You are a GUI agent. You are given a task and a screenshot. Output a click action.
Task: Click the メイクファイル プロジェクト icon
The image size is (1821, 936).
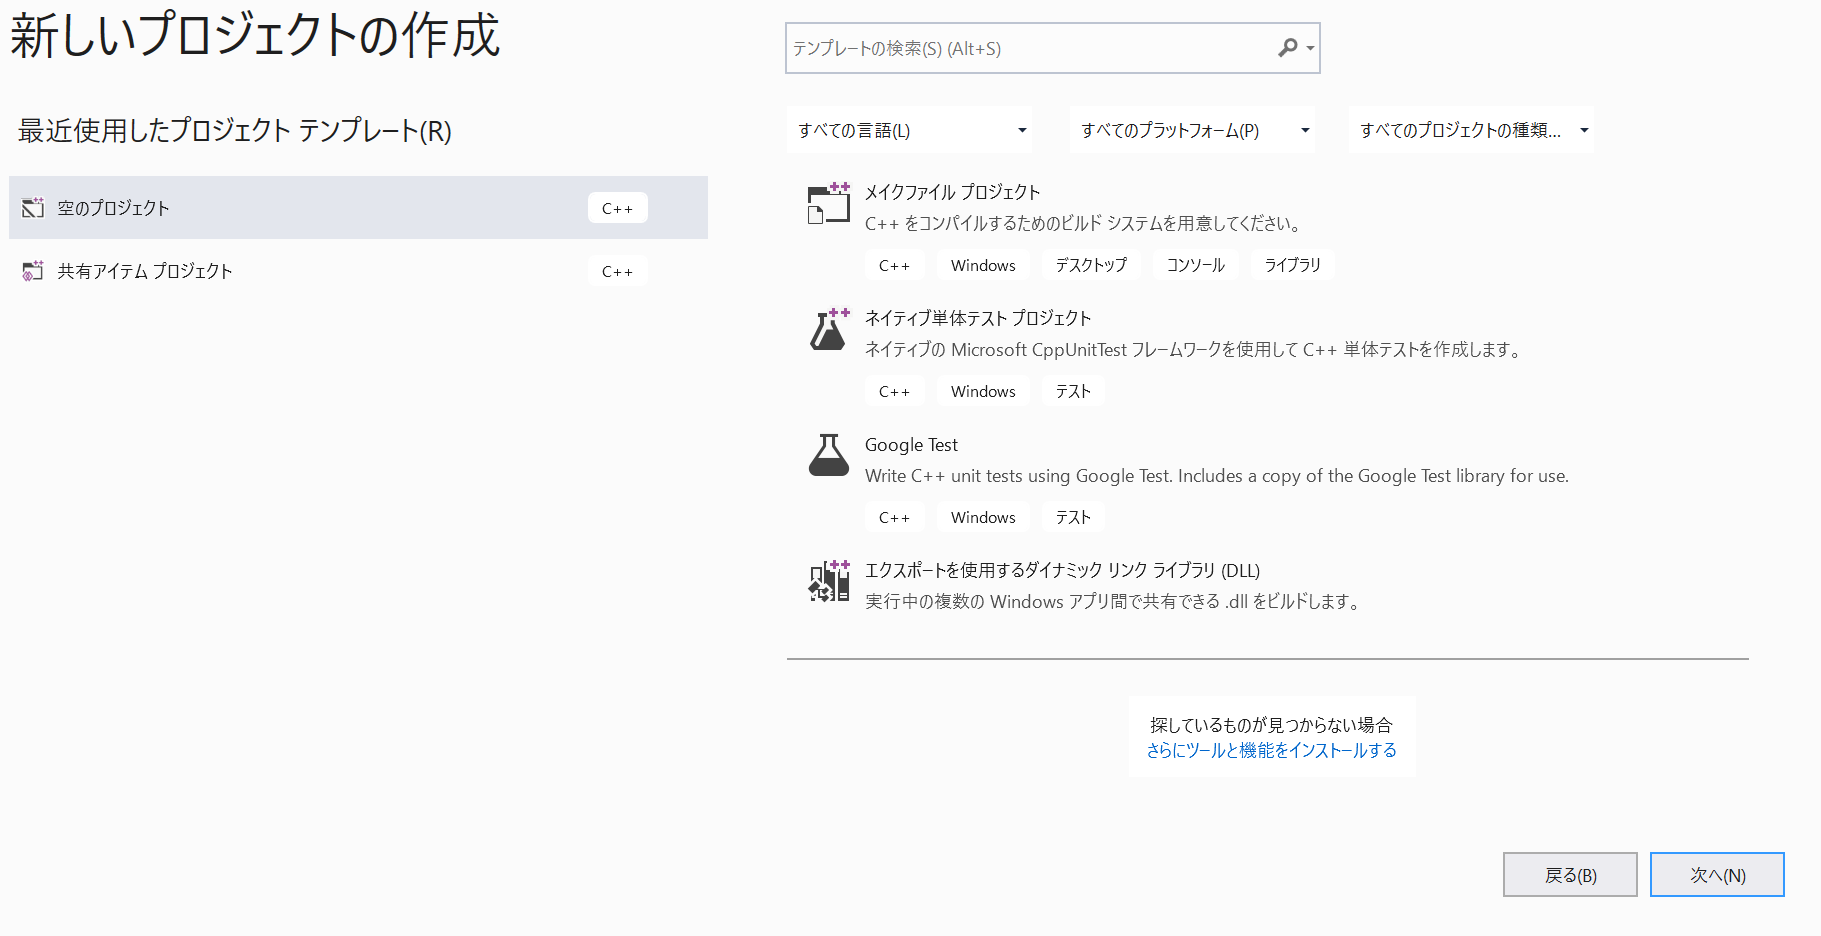(x=829, y=203)
